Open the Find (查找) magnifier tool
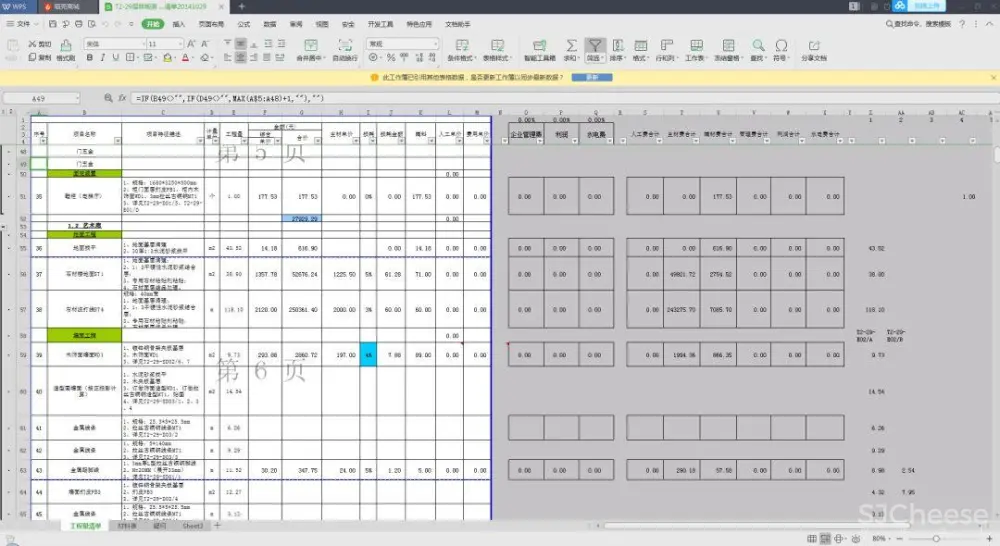 point(758,46)
